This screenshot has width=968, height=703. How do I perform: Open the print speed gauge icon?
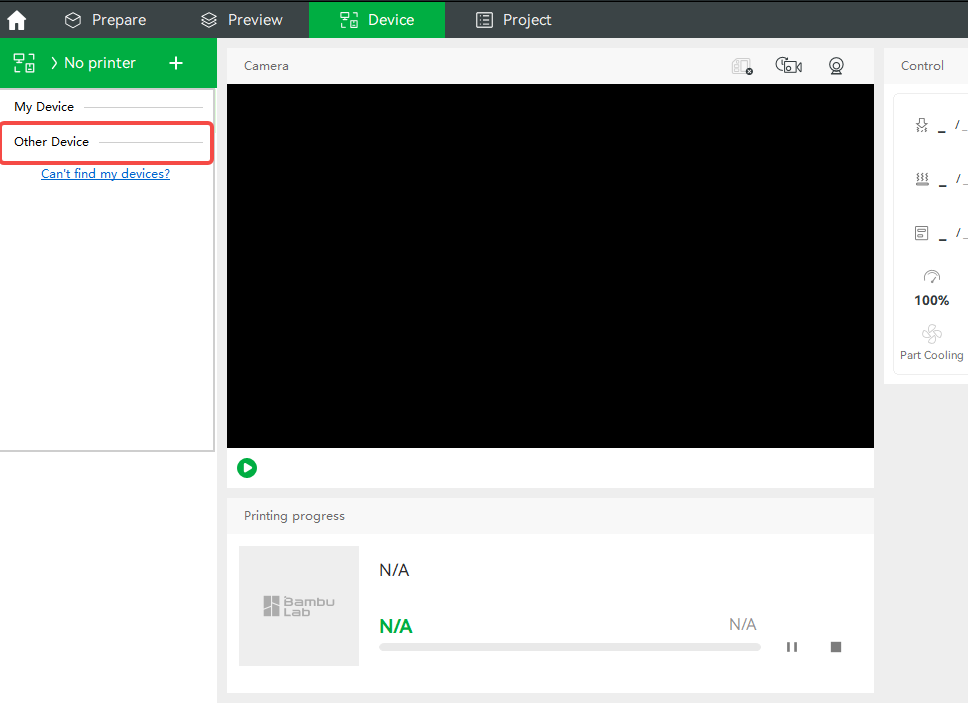tap(932, 277)
